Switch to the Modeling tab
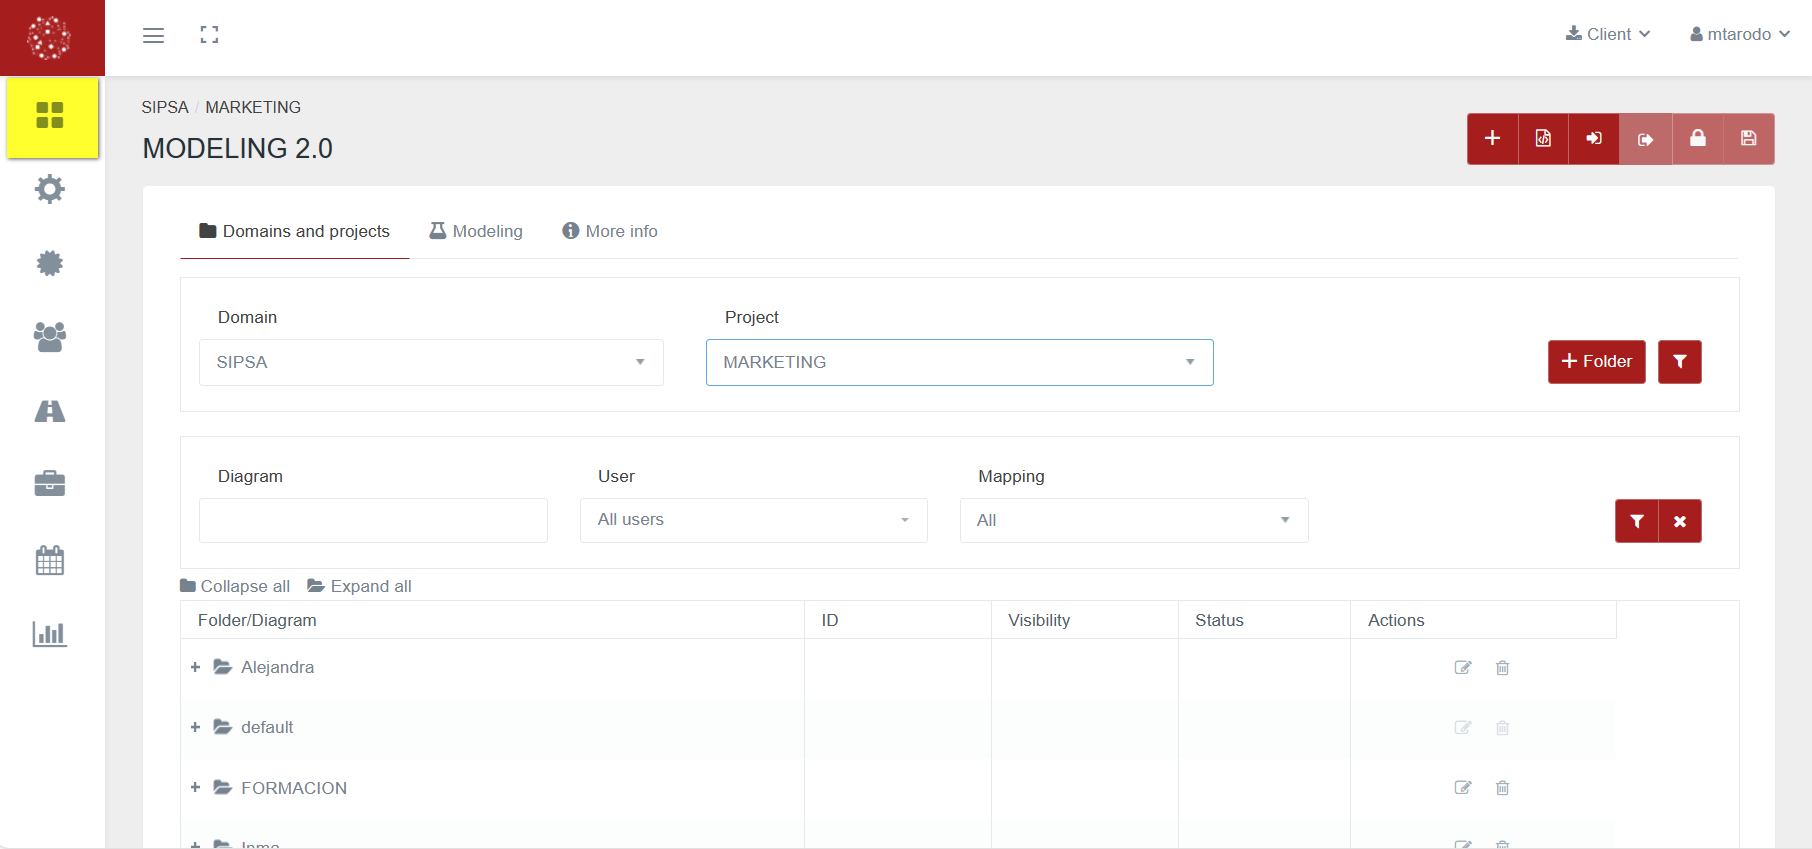 tap(476, 231)
